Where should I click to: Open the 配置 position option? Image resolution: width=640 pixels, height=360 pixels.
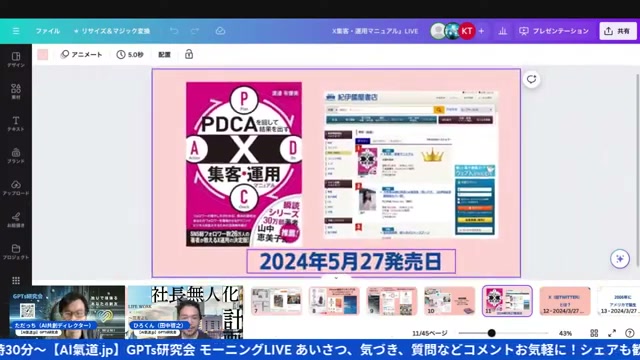164,55
